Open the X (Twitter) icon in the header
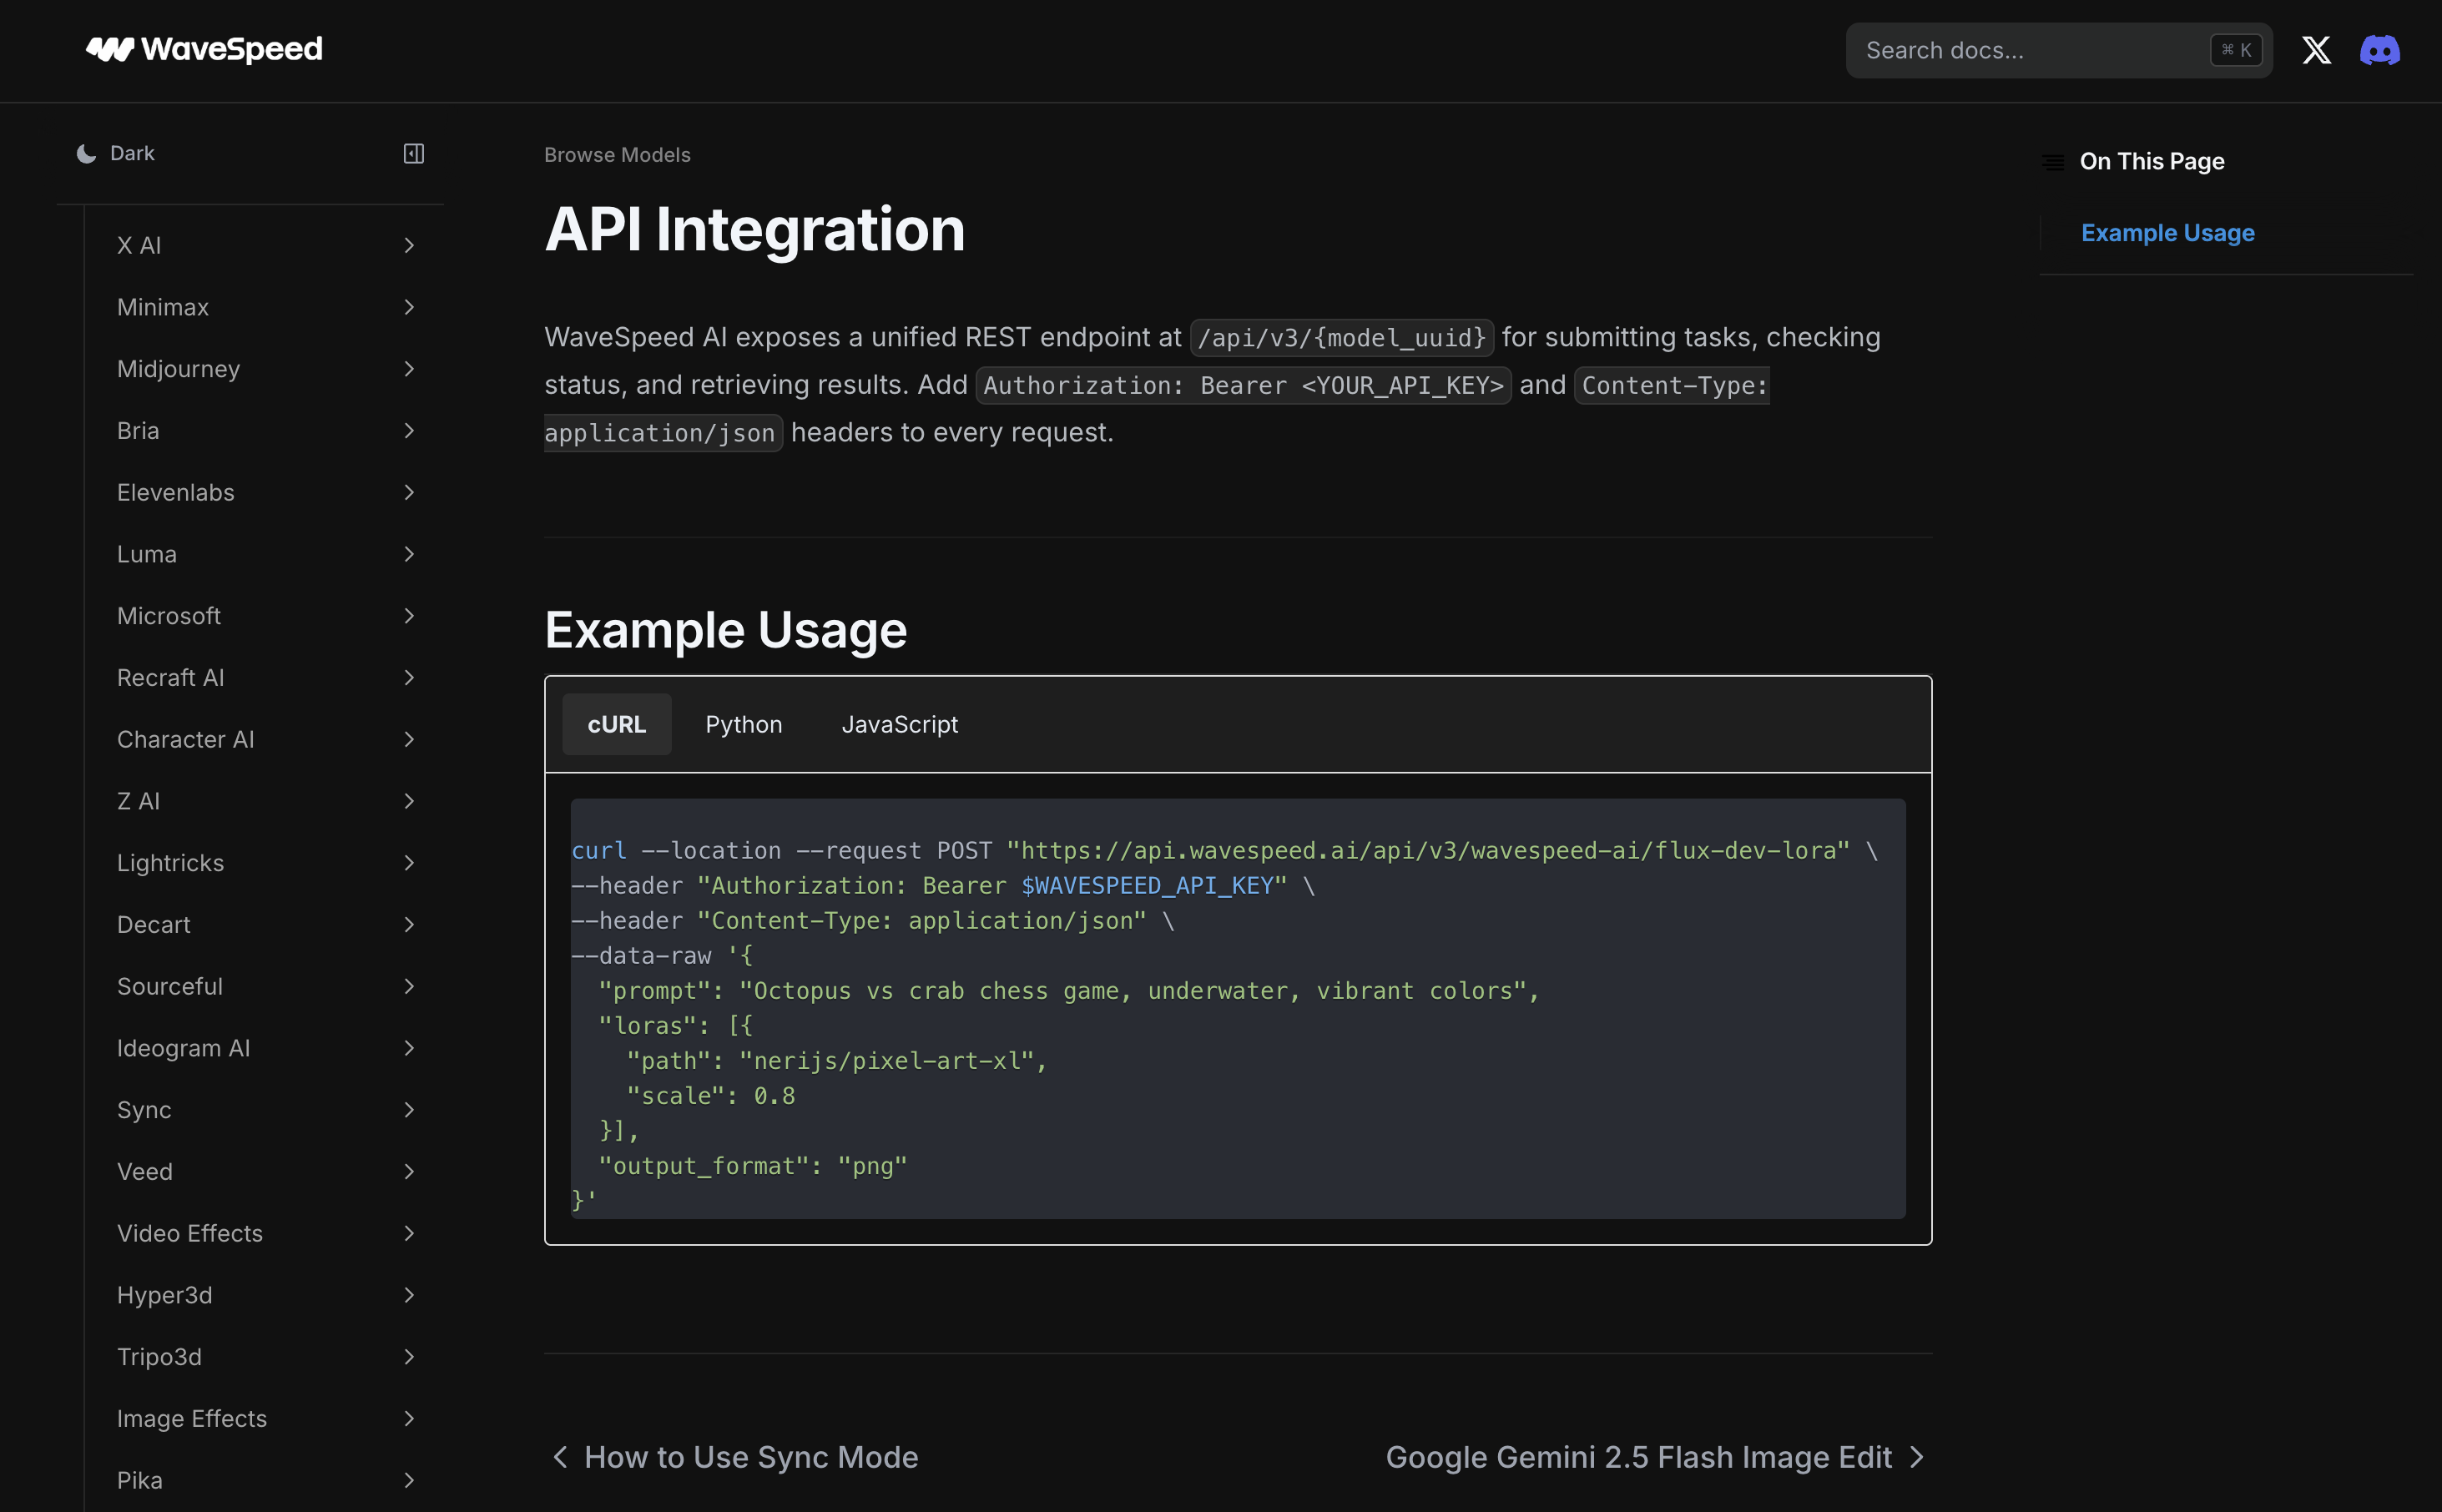Viewport: 2442px width, 1512px height. (2316, 49)
